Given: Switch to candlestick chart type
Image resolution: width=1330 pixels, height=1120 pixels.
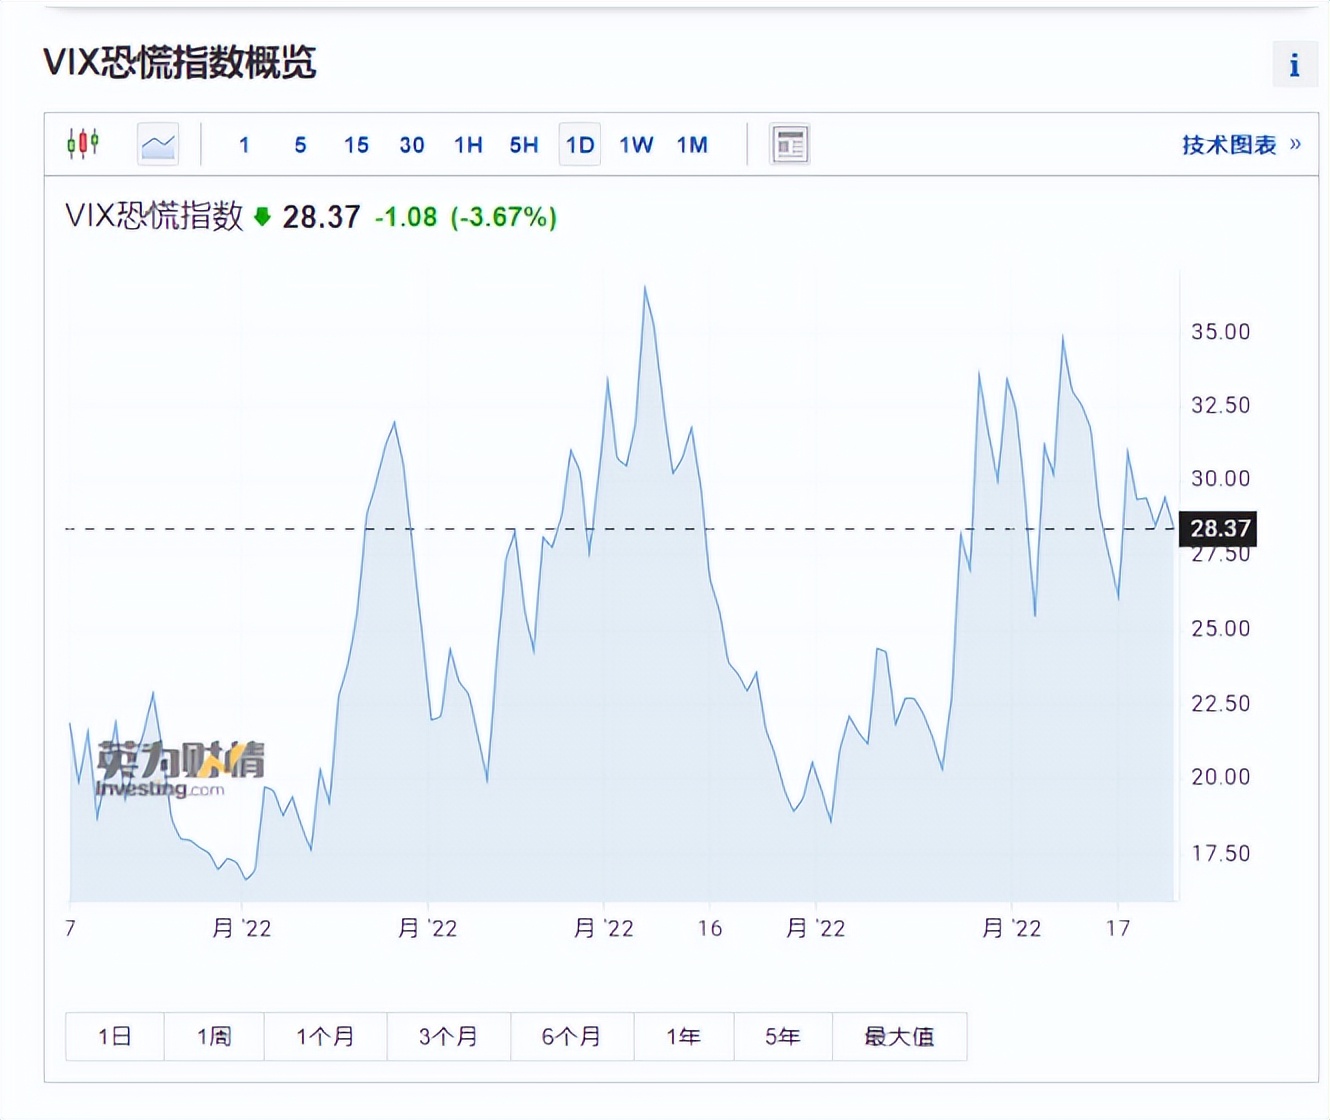Looking at the screenshot, I should (83, 144).
